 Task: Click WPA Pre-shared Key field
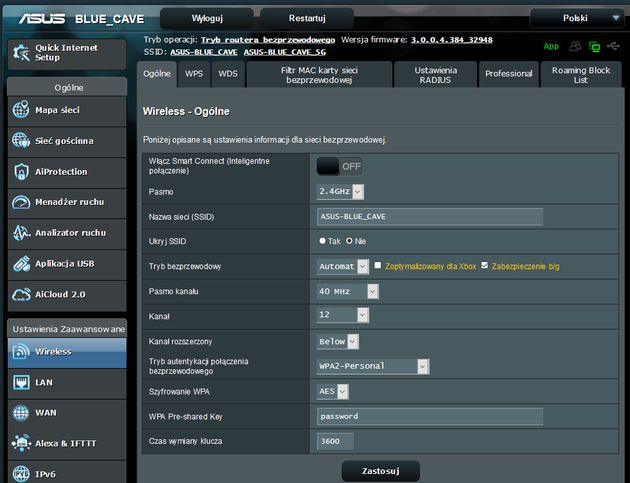pos(430,416)
